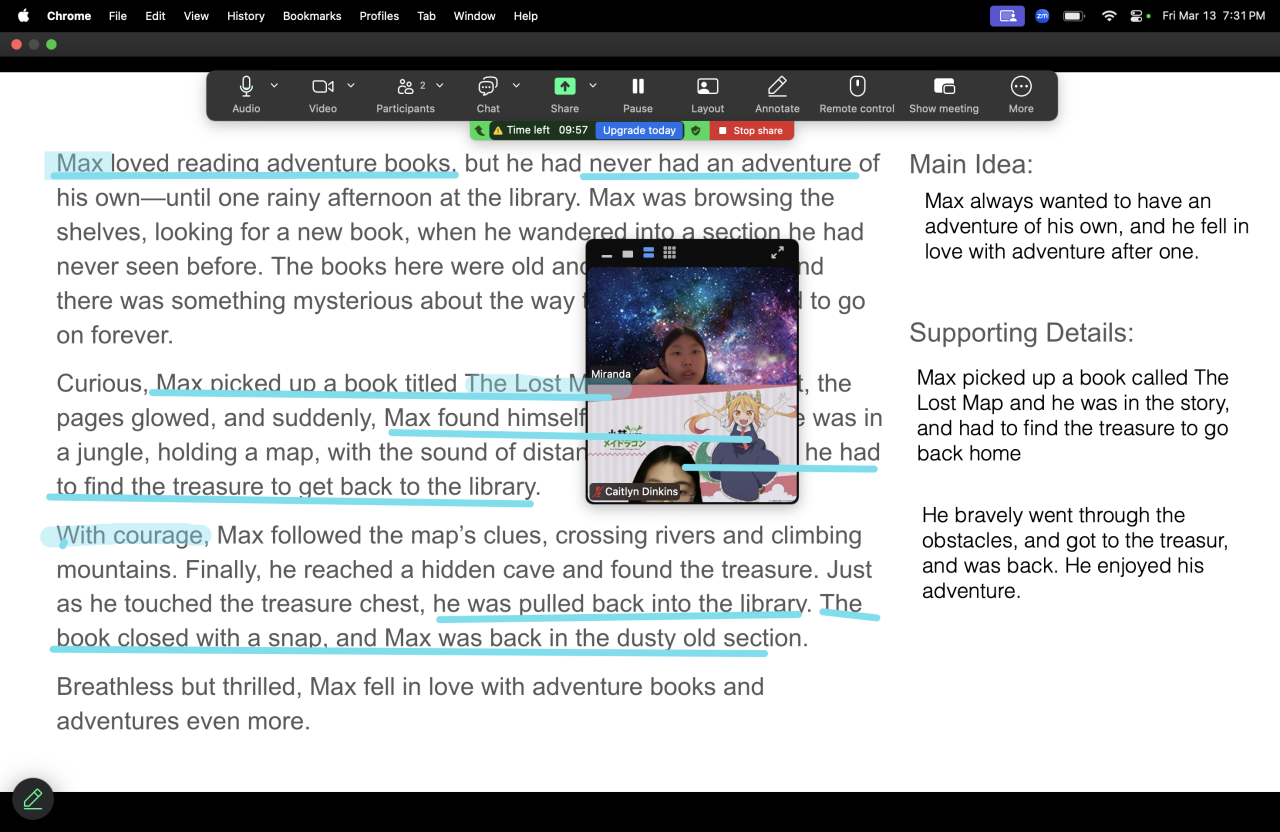Viewport: 1280px width, 832px height.
Task: Expand the Audio options arrow
Action: [x=275, y=86]
